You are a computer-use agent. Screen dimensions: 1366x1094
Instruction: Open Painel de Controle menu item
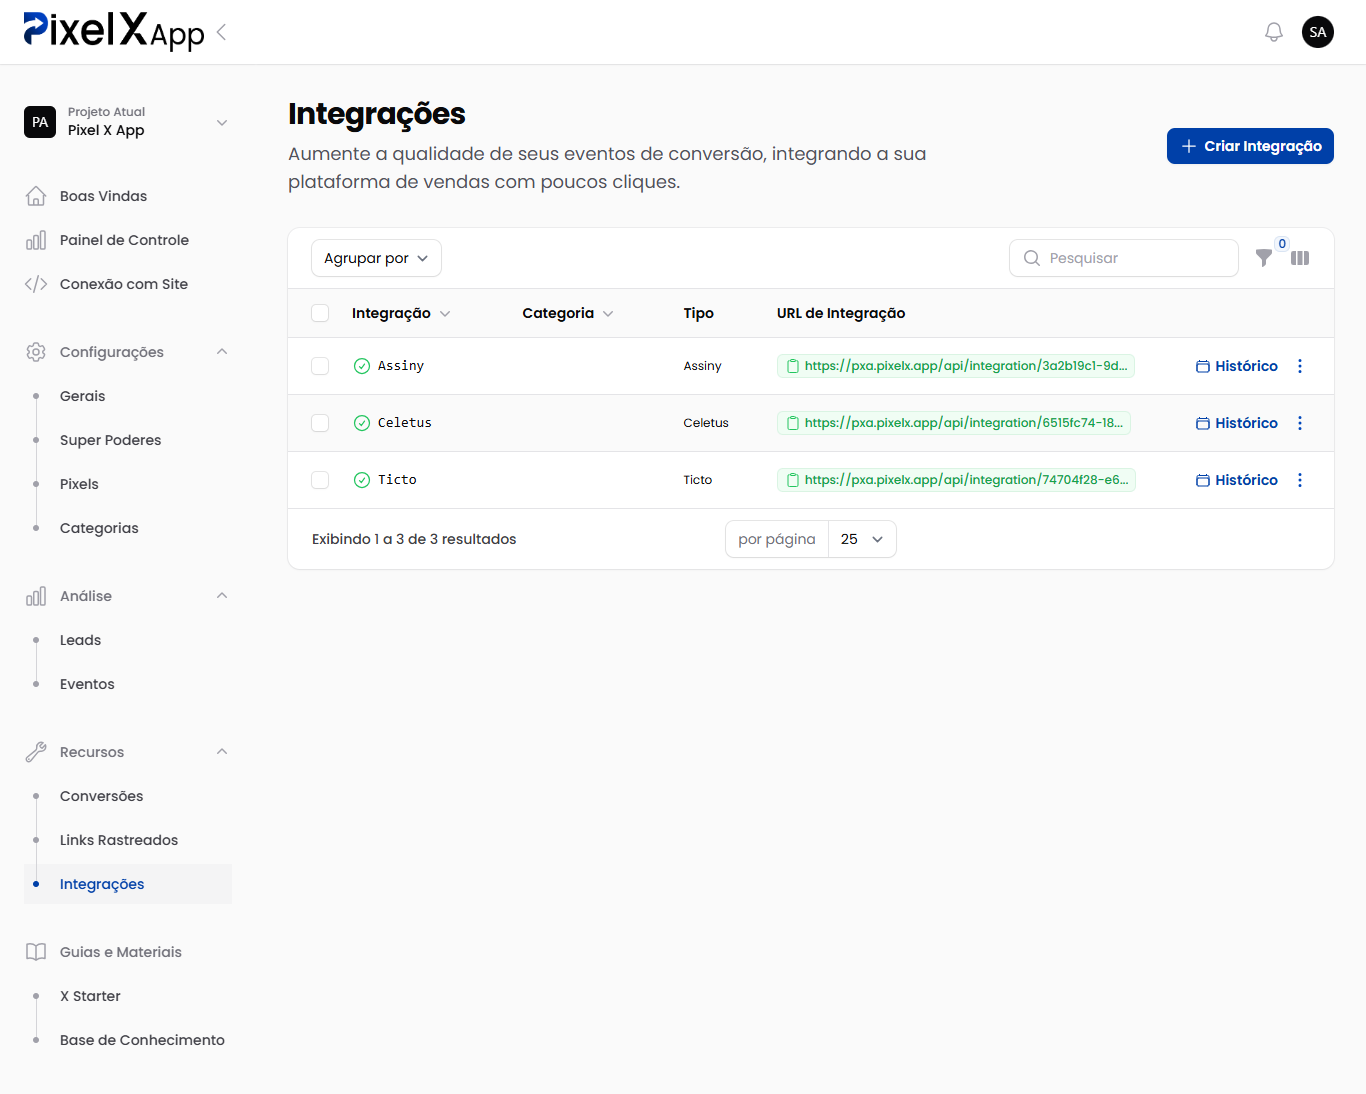[x=124, y=240]
